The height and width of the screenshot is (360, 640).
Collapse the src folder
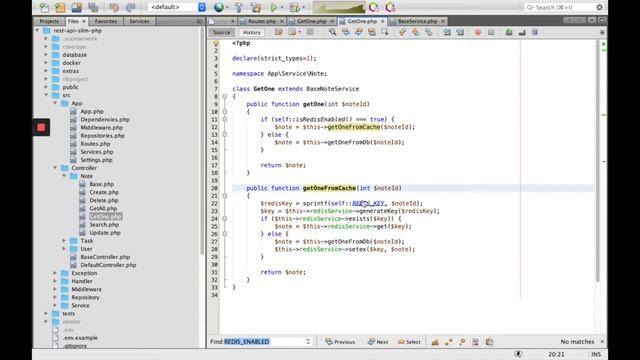[46, 95]
